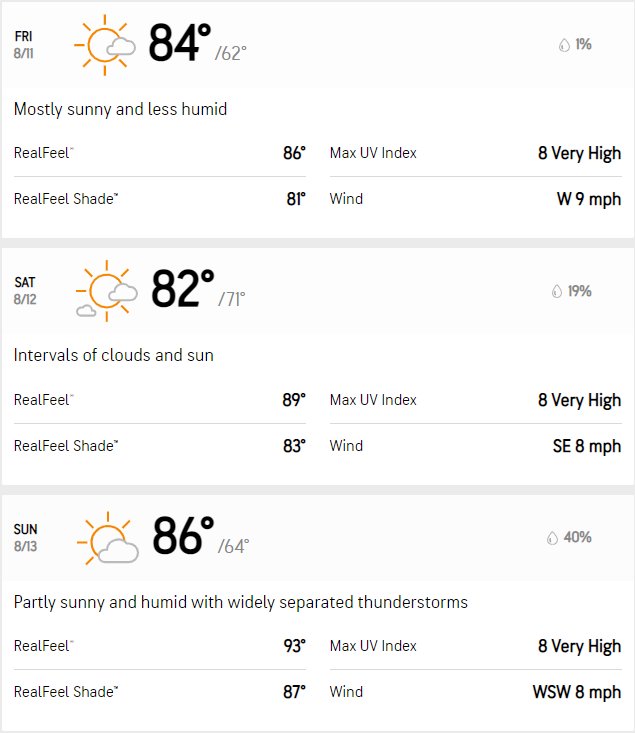635x733 pixels.
Task: Click Saturday's Wind SE 8 mph value
Action: (x=587, y=446)
